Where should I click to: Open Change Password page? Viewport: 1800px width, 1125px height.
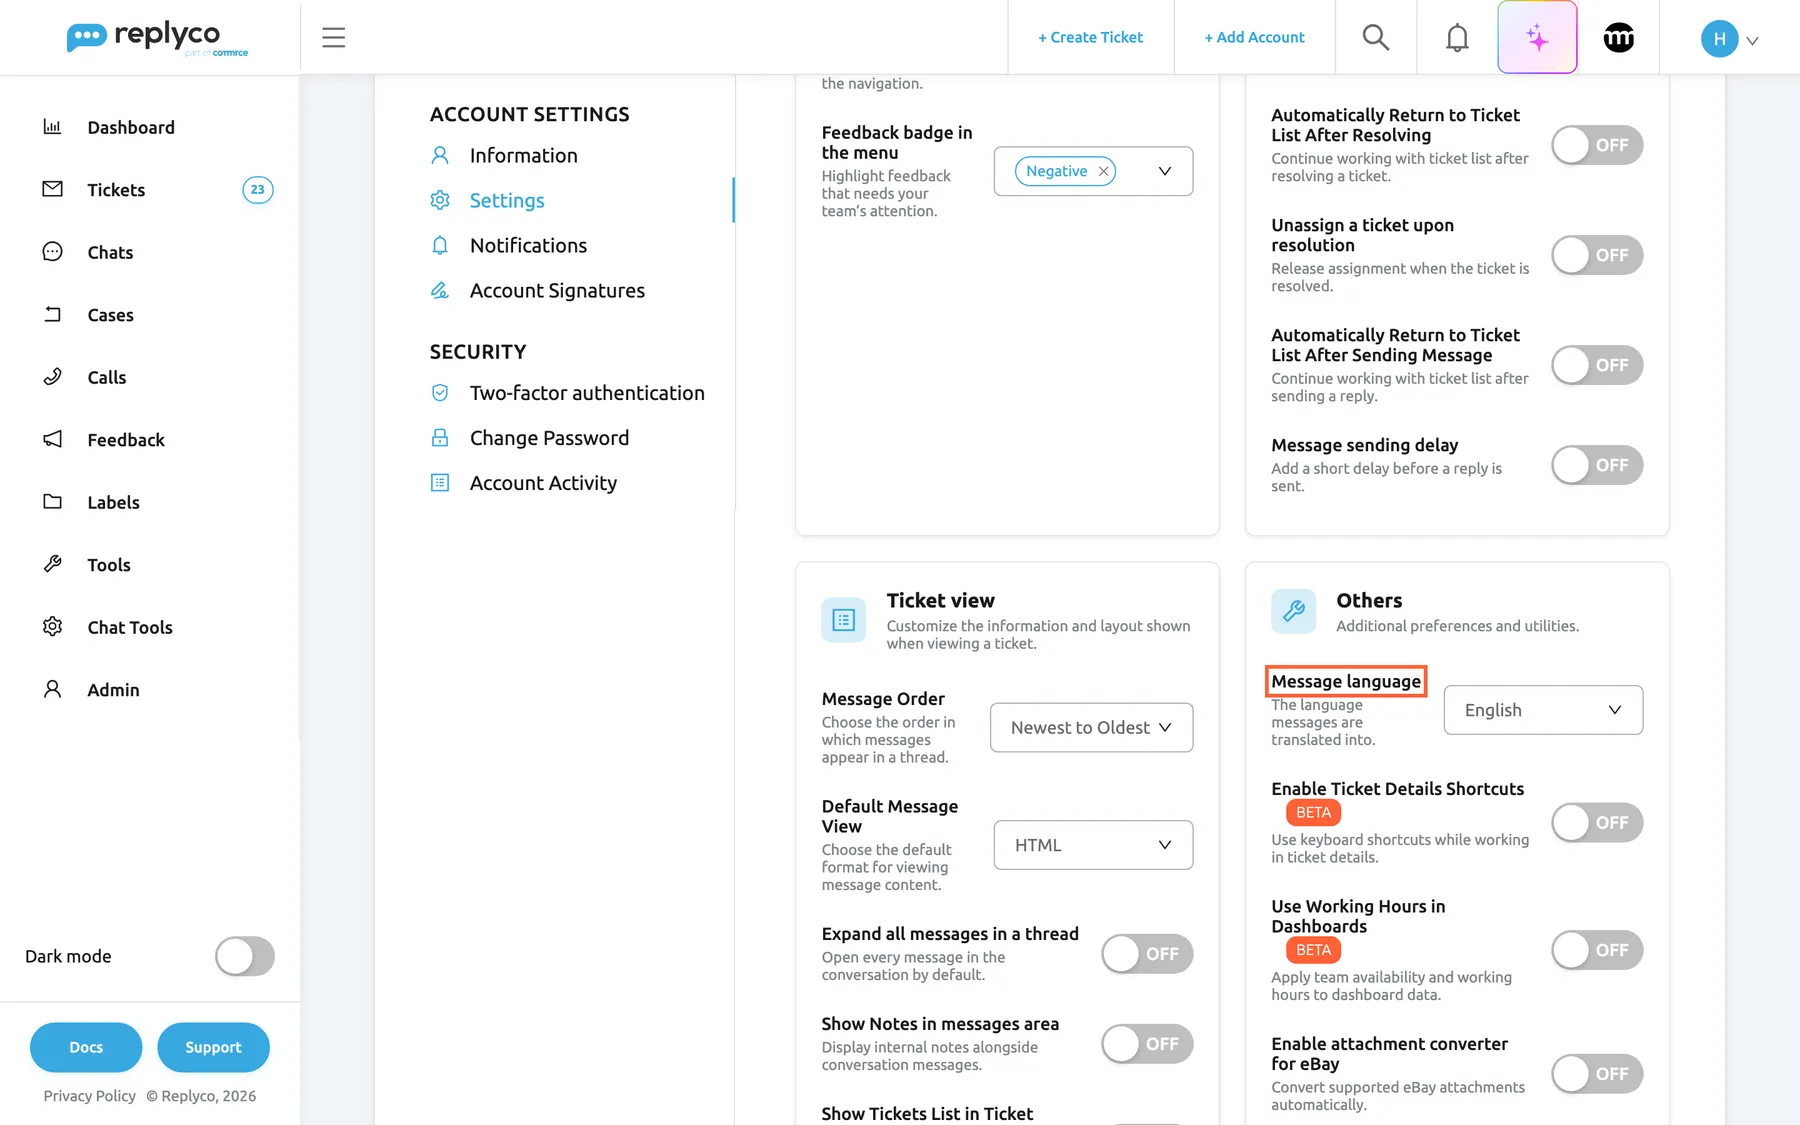pos(549,438)
